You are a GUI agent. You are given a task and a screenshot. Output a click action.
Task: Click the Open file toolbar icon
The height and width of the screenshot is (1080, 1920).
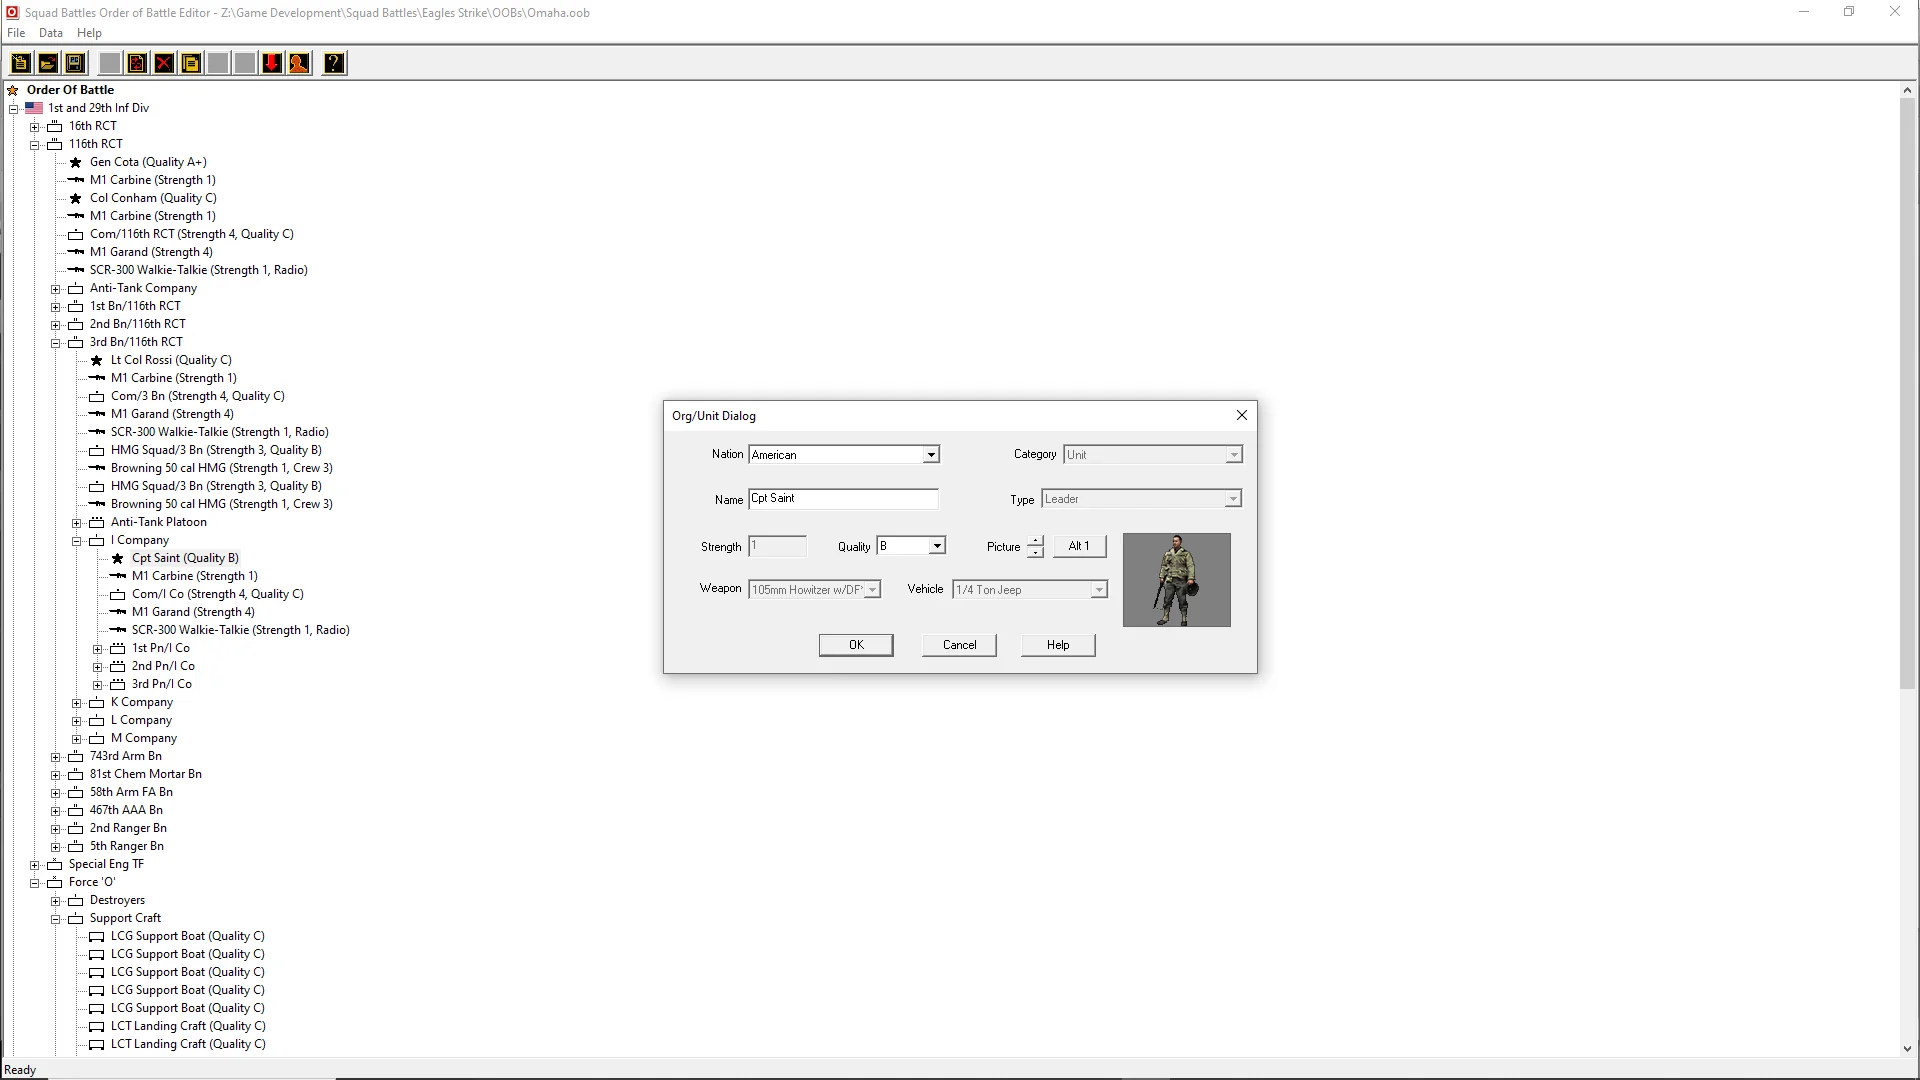tap(47, 63)
